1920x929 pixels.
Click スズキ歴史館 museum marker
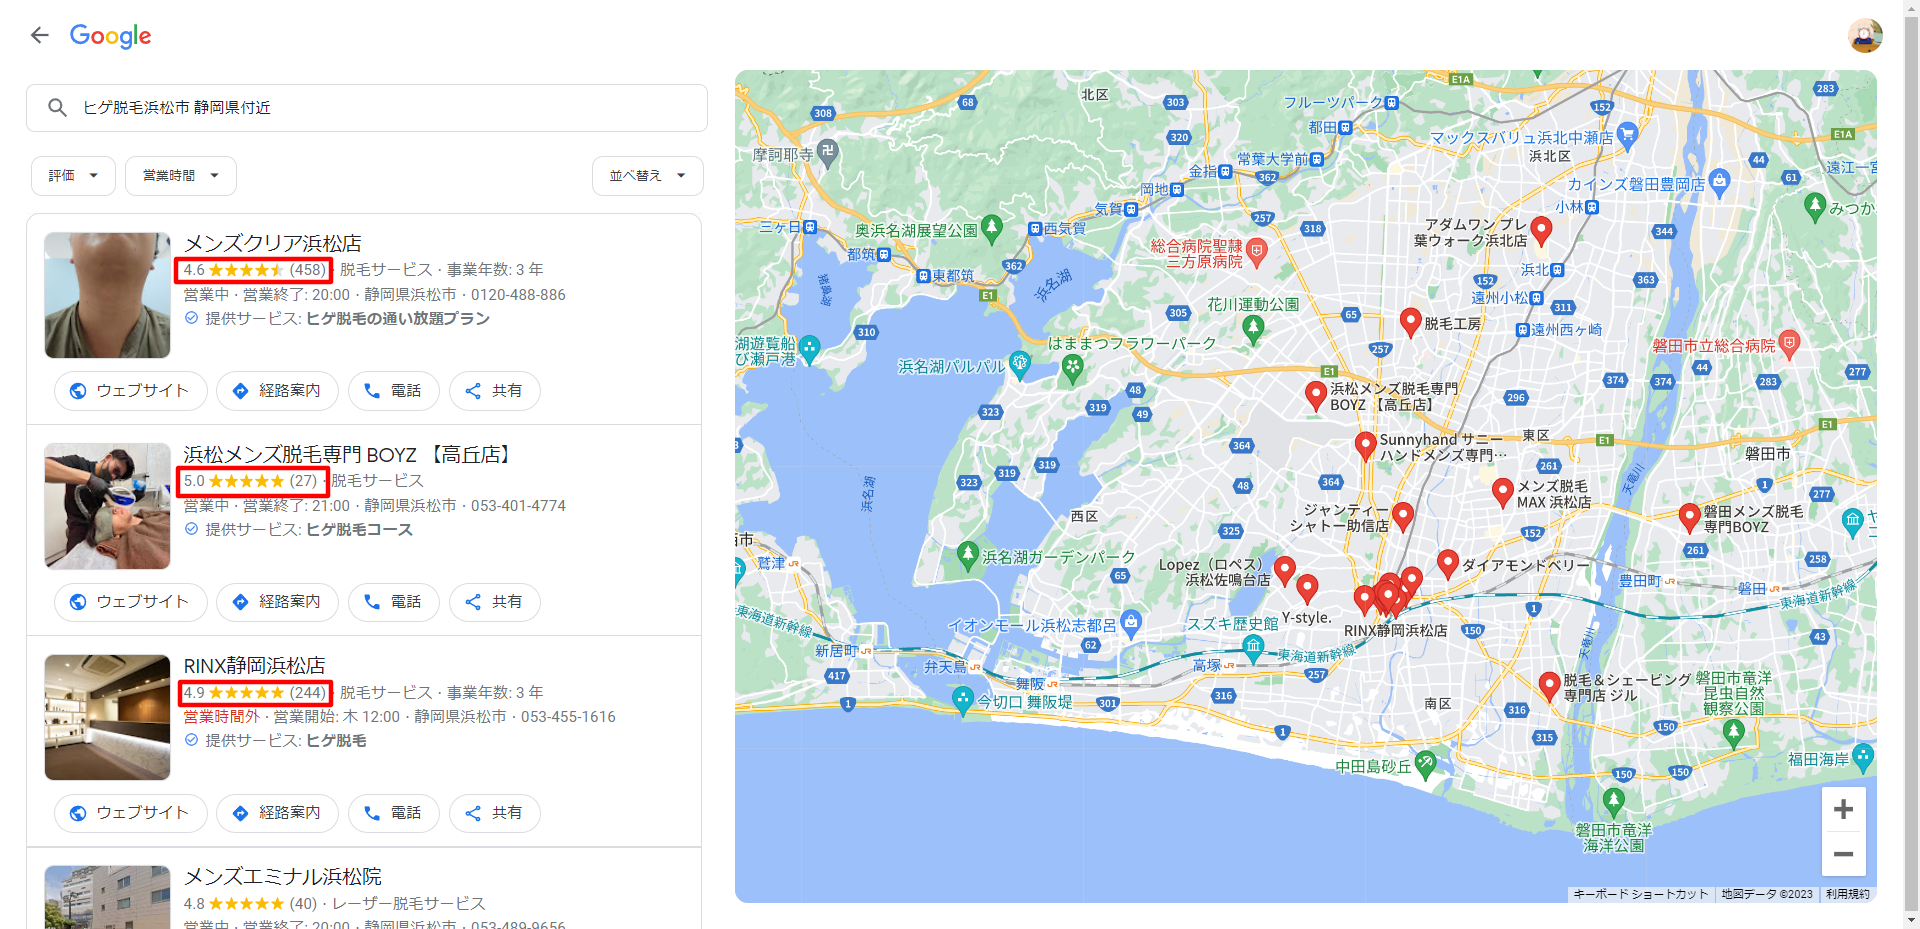[x=1253, y=647]
